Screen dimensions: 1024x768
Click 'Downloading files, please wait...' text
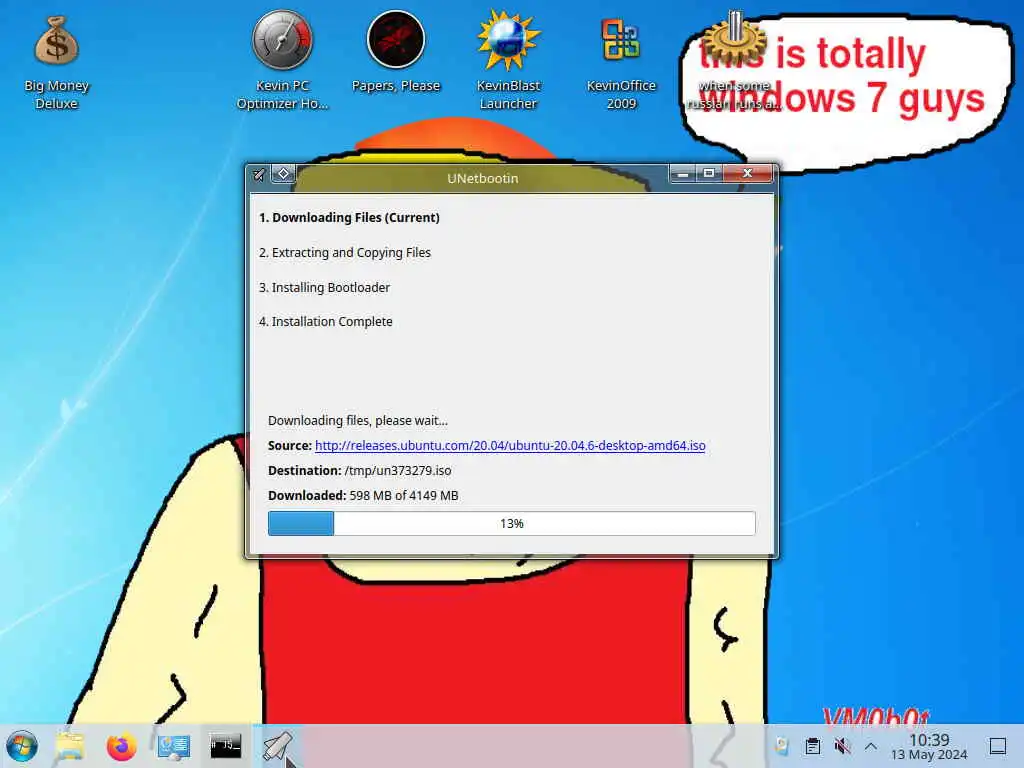click(358, 421)
